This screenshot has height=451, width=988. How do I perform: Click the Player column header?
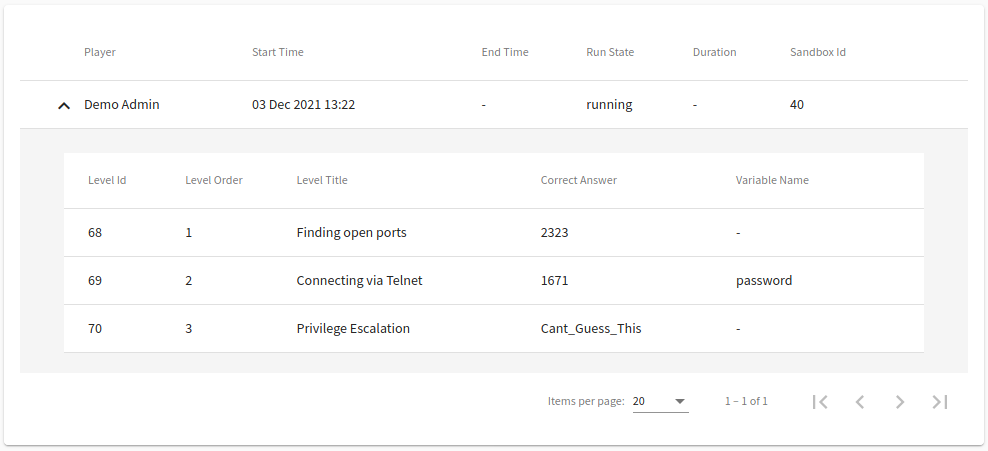[x=100, y=52]
